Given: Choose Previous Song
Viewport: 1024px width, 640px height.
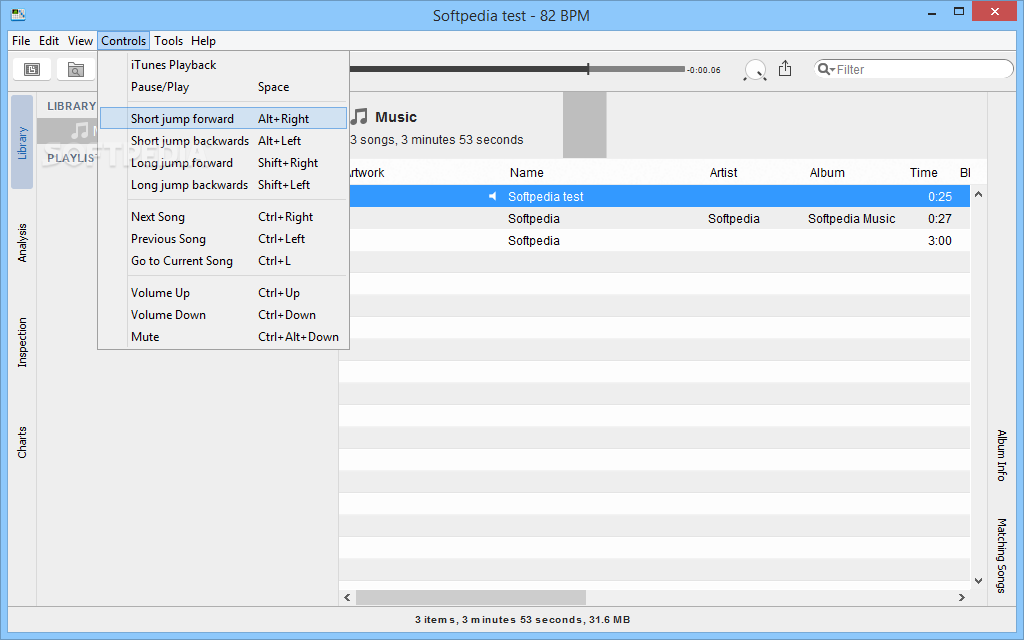Looking at the screenshot, I should click(x=223, y=239).
